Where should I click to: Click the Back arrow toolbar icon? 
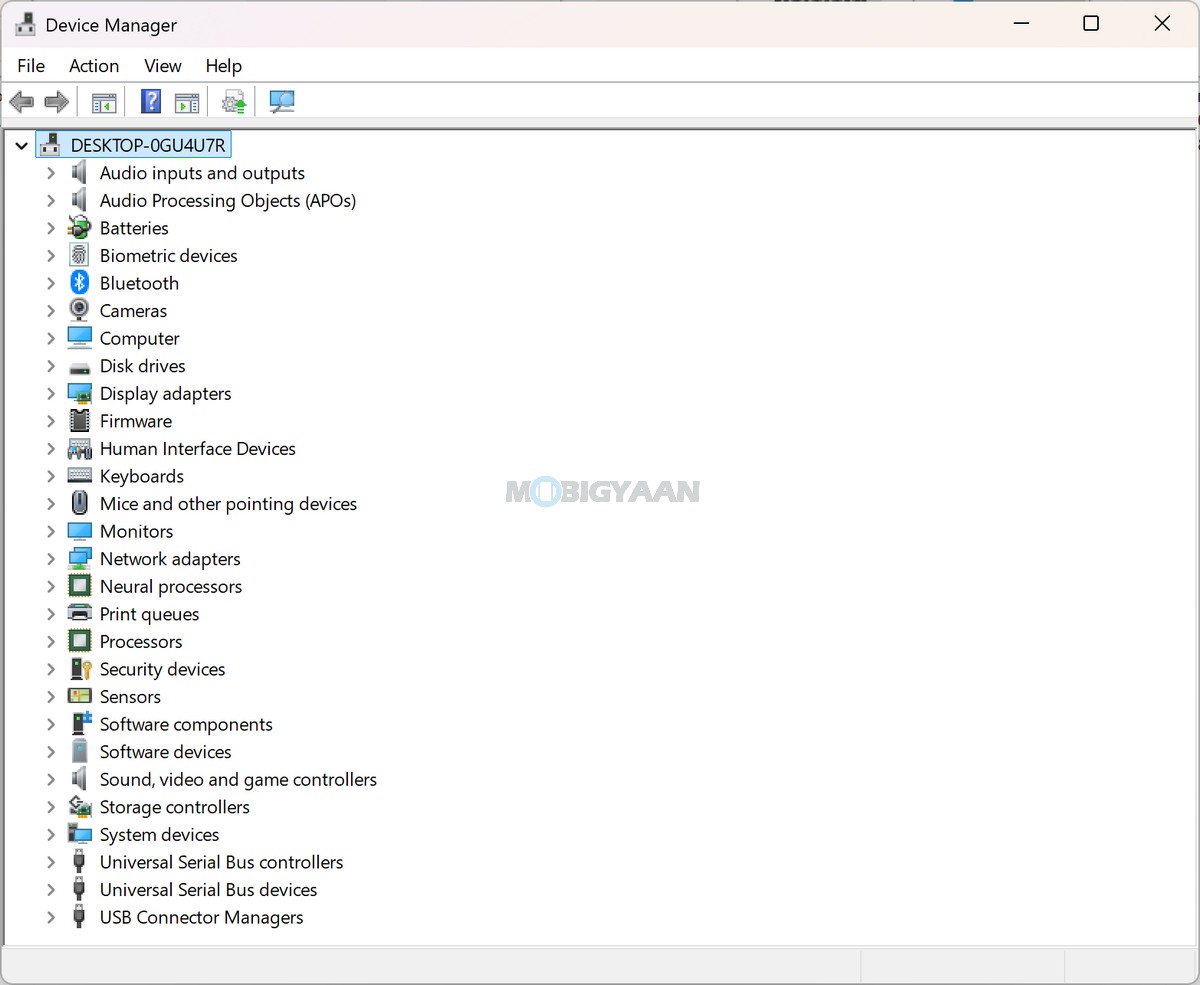pos(21,102)
